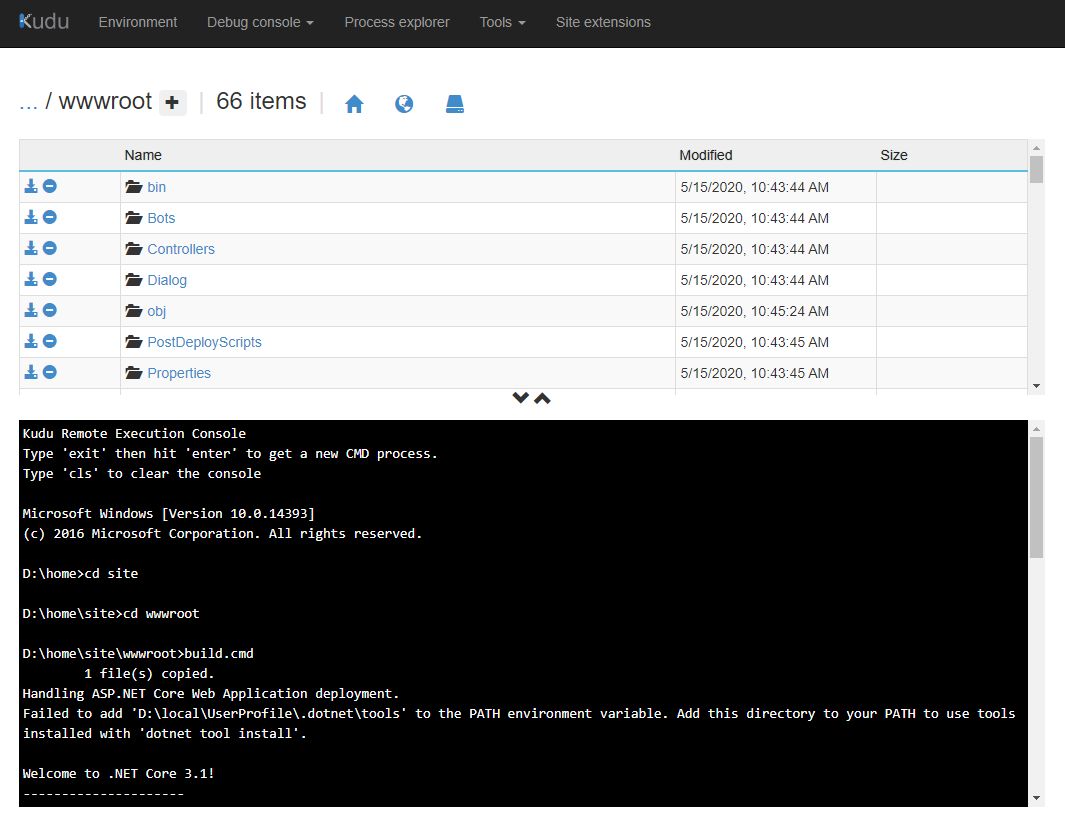Delete the PostDeployScripts folder

50,342
